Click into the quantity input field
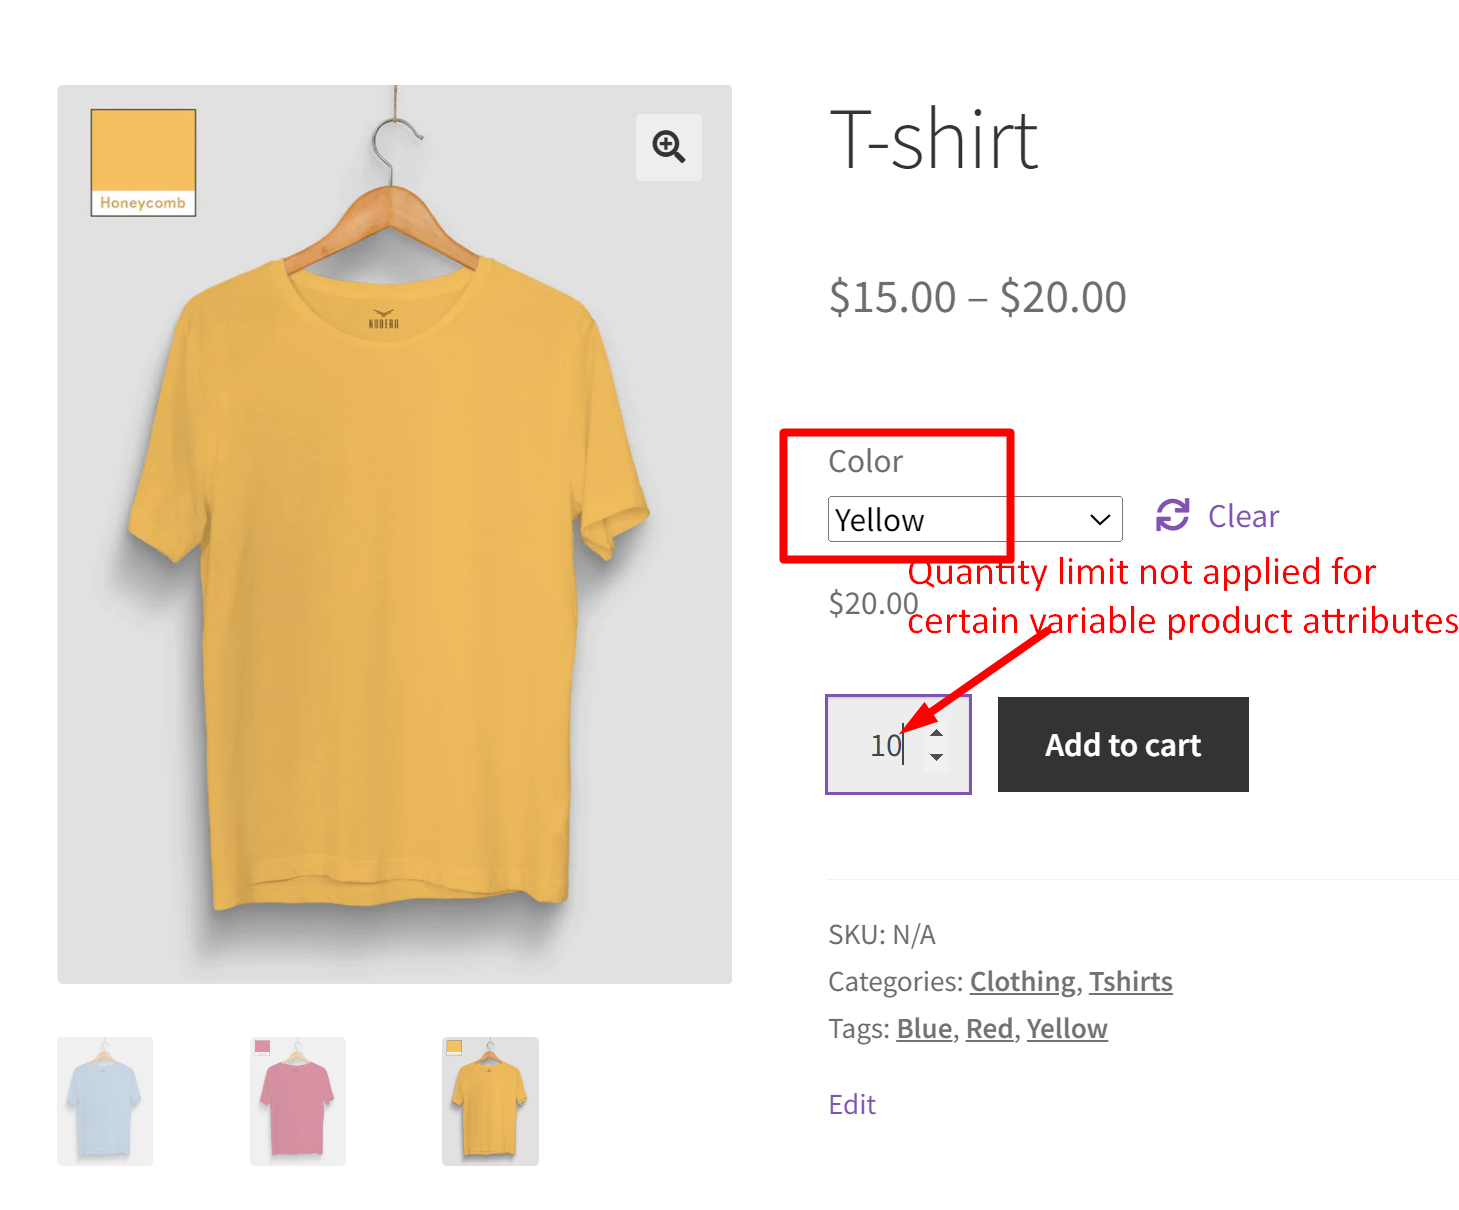The width and height of the screenshot is (1459, 1210). point(882,745)
